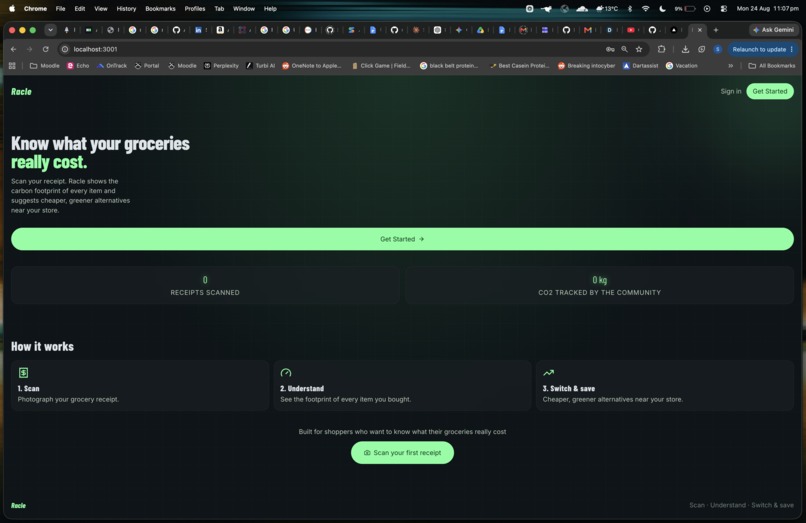
Task: Open the Chrome extensions puzzle icon
Action: [x=662, y=49]
